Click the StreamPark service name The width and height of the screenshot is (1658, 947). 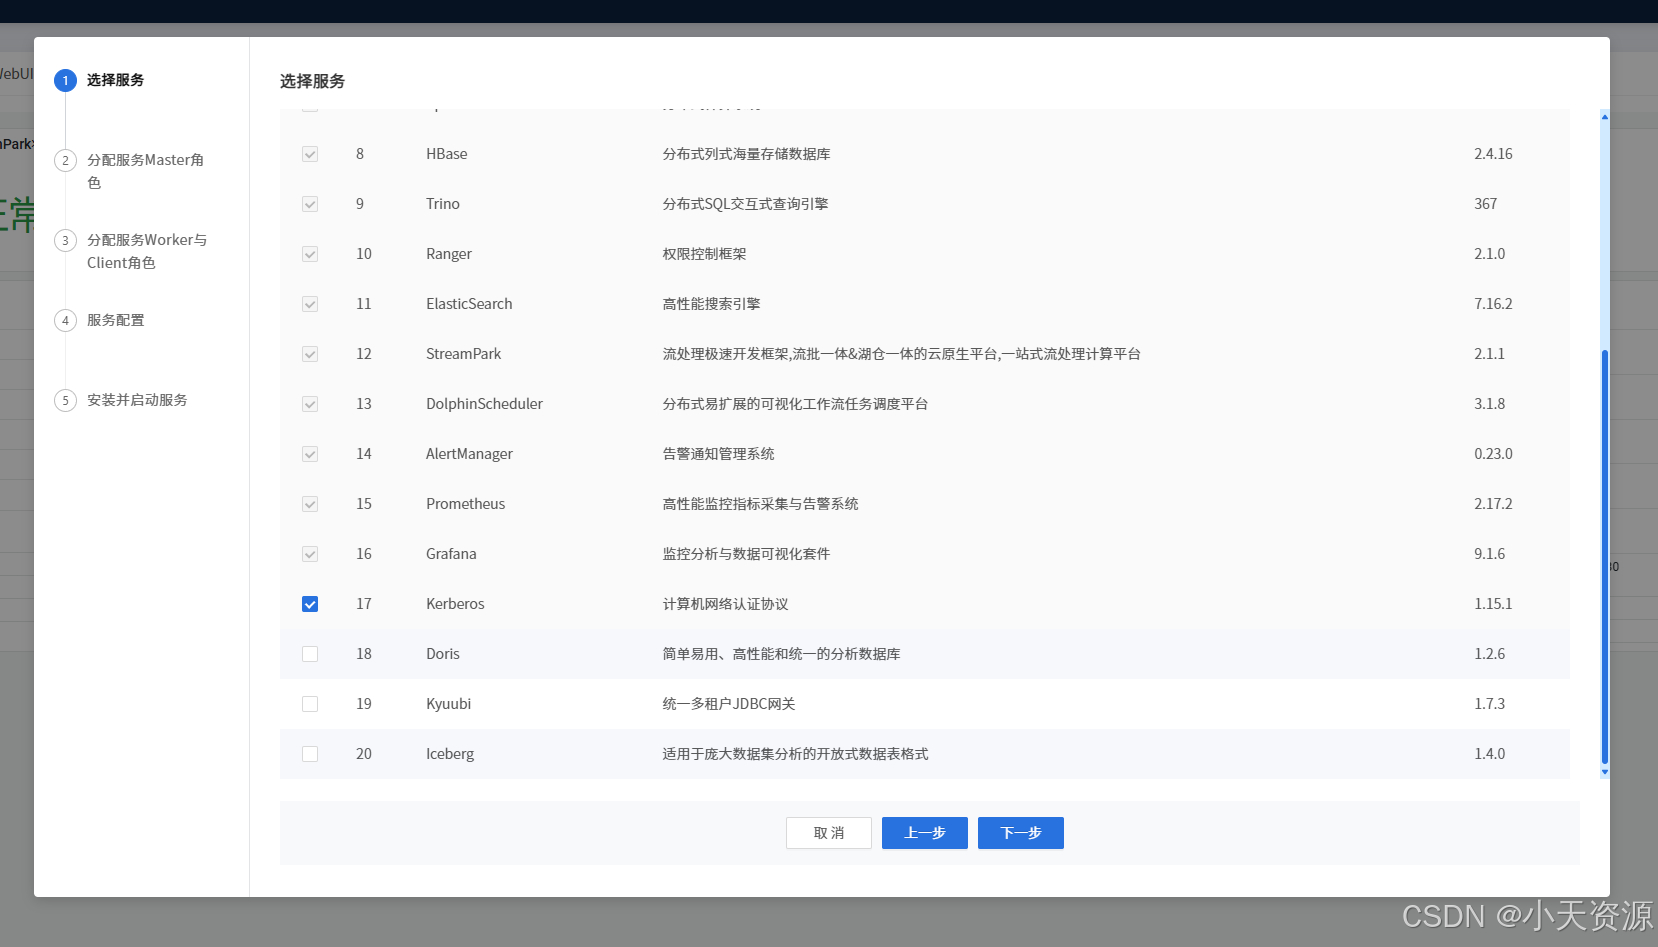point(464,354)
